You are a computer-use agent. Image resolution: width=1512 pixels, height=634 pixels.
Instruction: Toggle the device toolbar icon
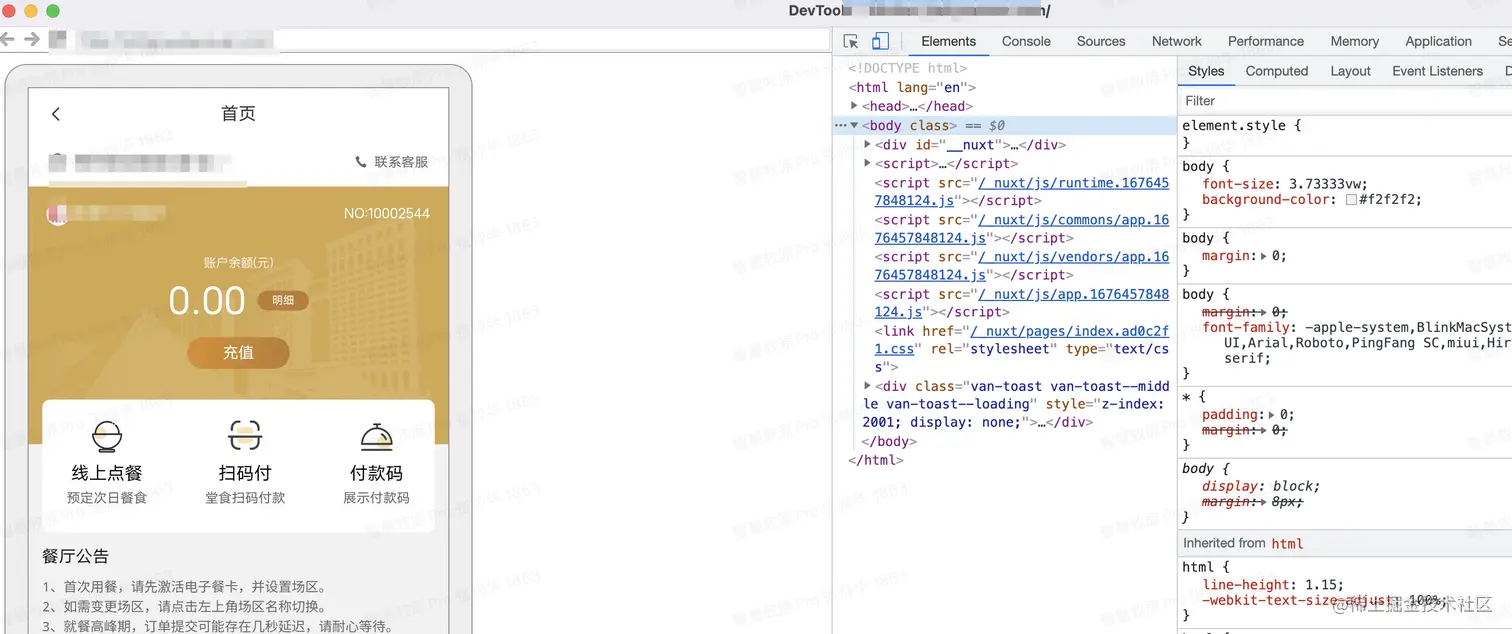point(880,41)
